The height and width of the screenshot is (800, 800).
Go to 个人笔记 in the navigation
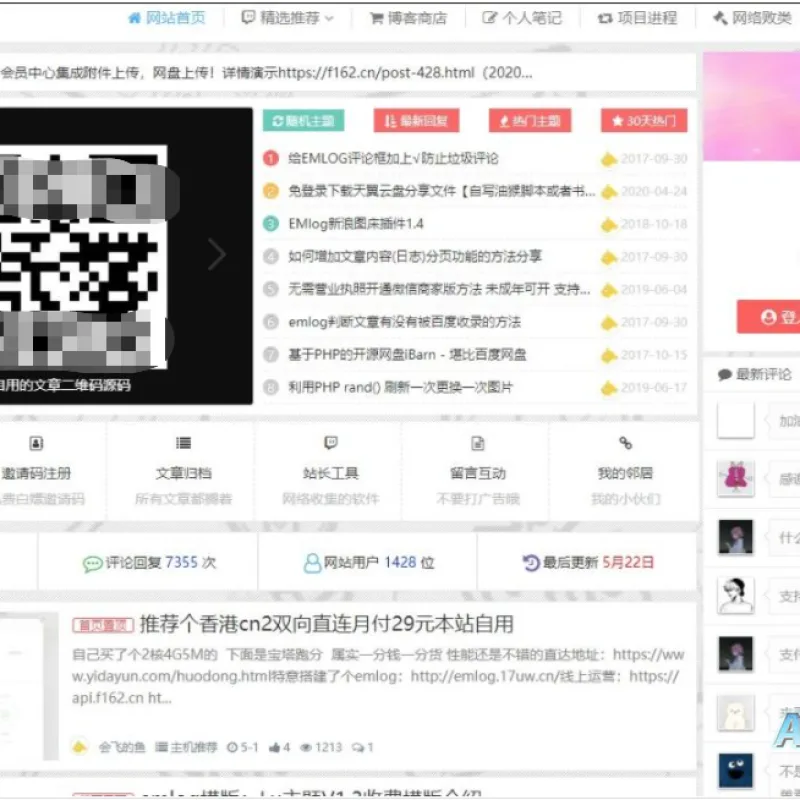pos(522,18)
